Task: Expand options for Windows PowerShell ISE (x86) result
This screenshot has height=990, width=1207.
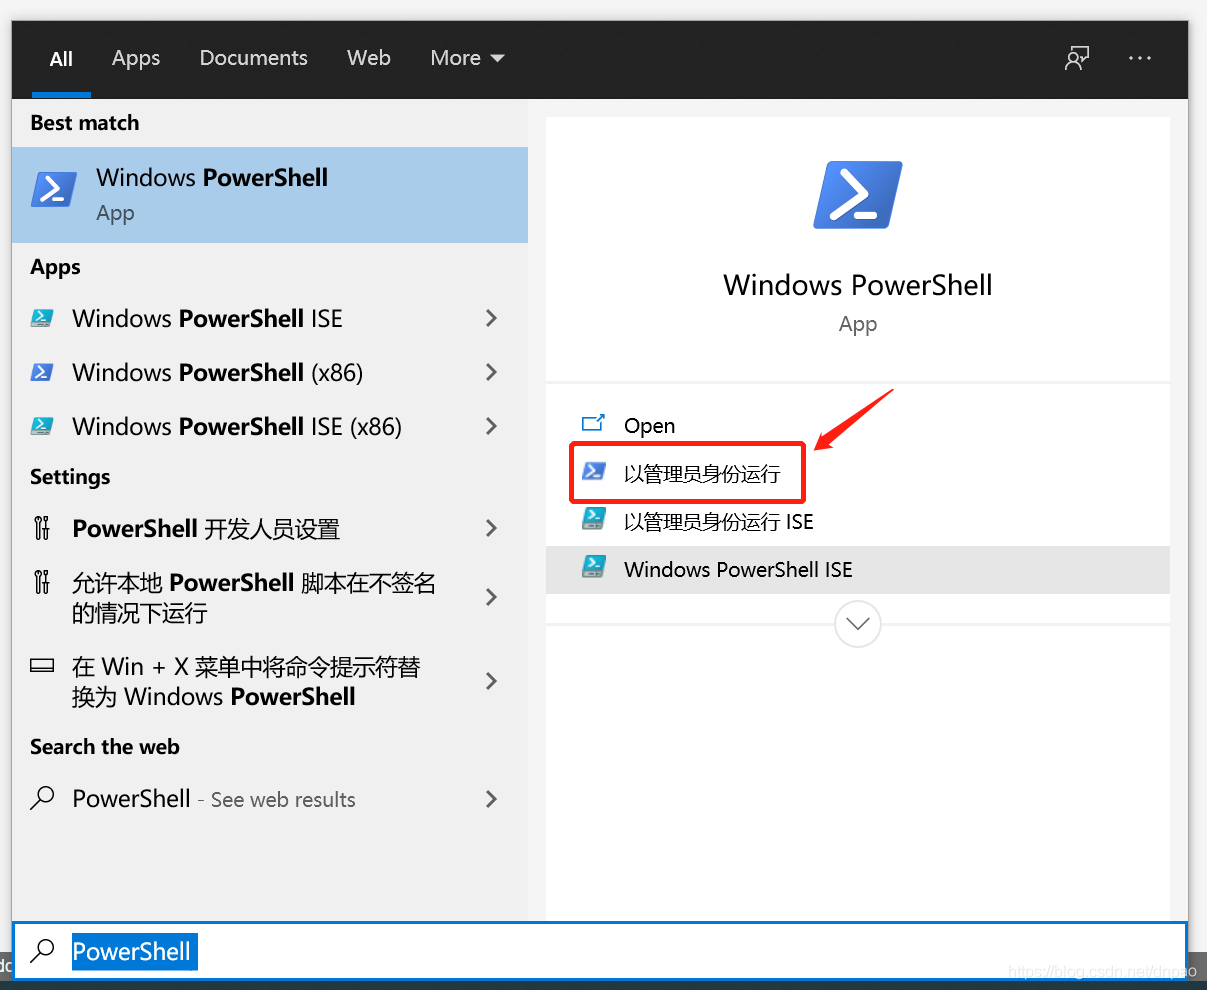Action: pyautogui.click(x=491, y=426)
